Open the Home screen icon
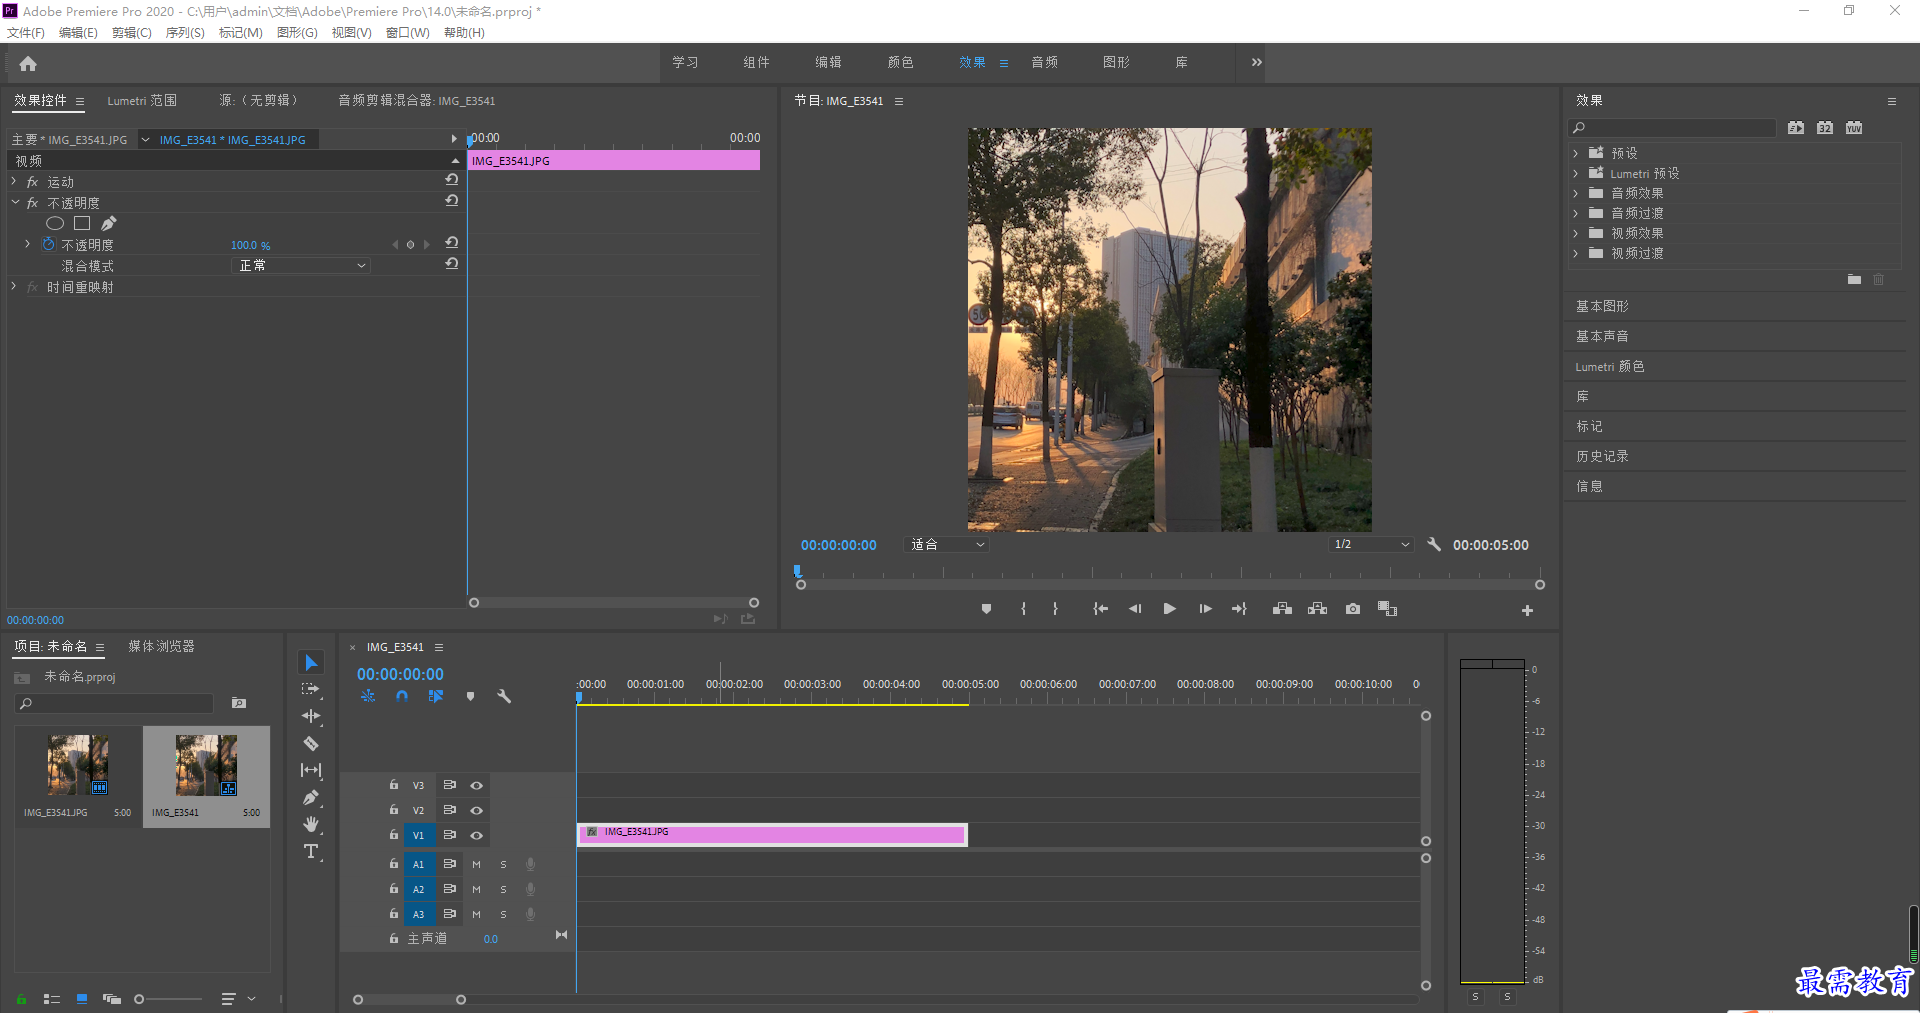 click(x=28, y=63)
